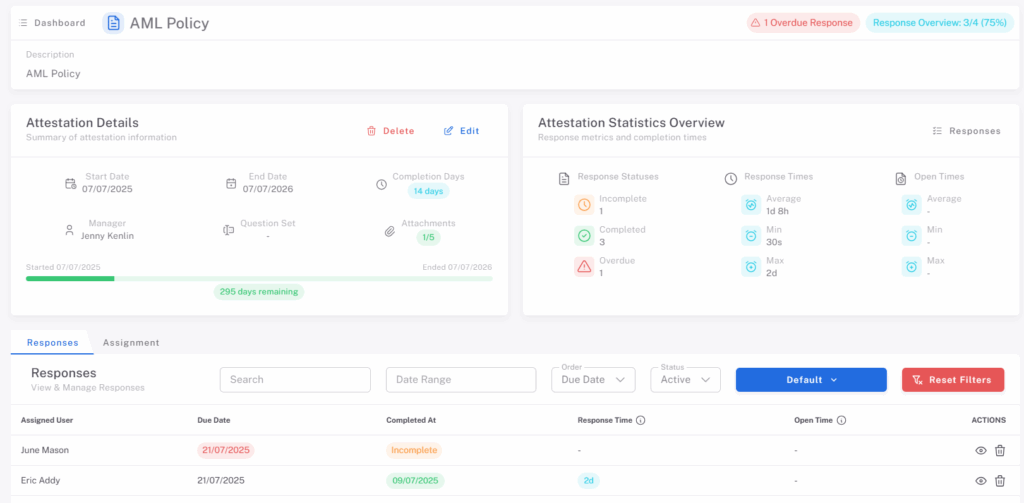Click the Completed At column header

(411, 421)
